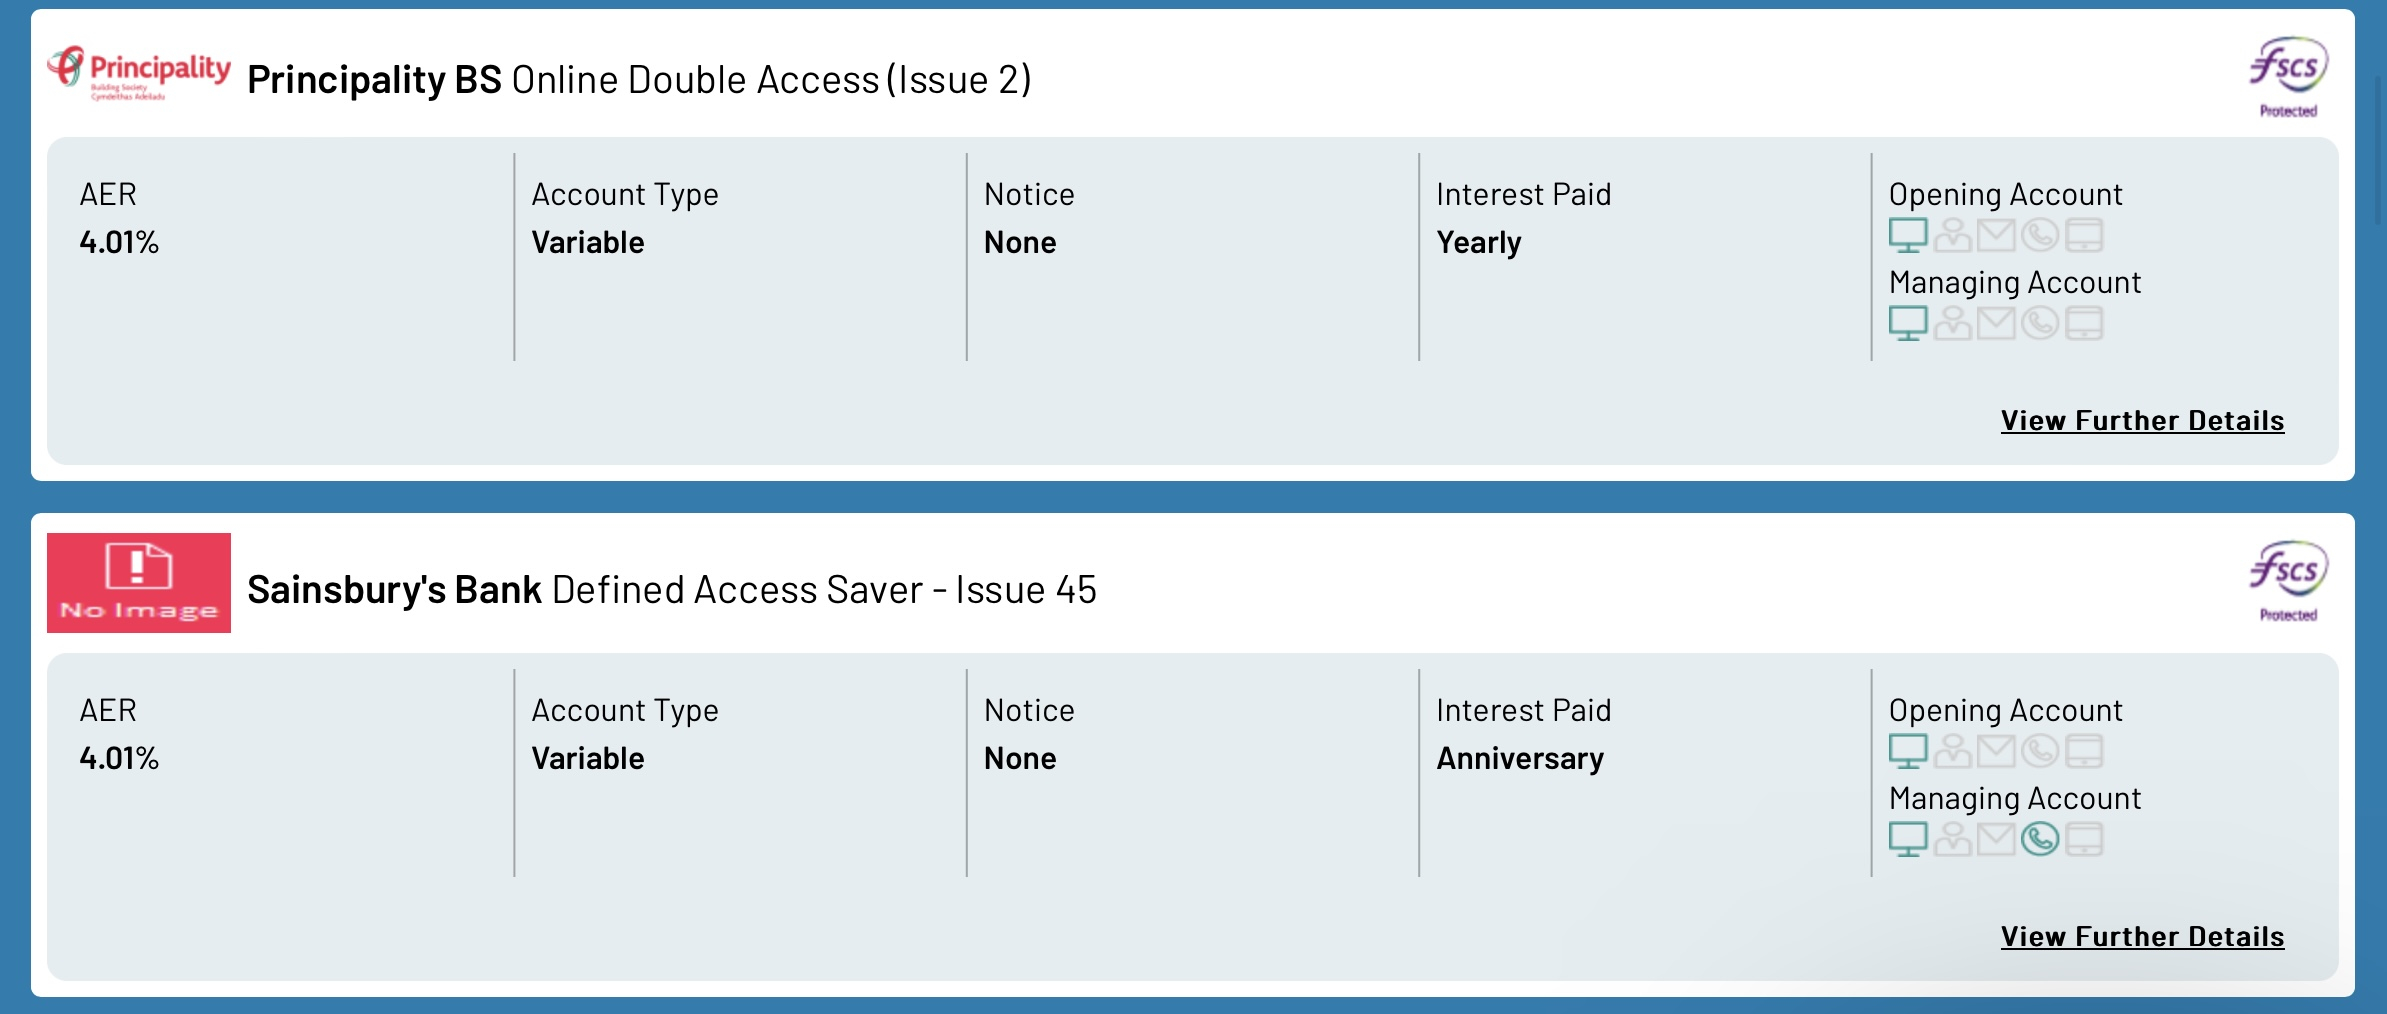Click the mobile device icon under Principality Managing Account

pos(2084,323)
